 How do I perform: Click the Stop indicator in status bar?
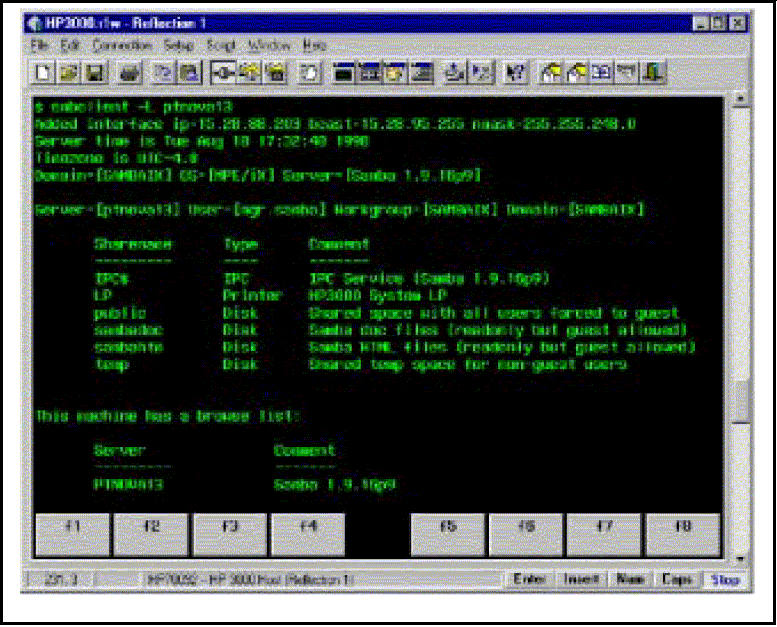tap(725, 579)
